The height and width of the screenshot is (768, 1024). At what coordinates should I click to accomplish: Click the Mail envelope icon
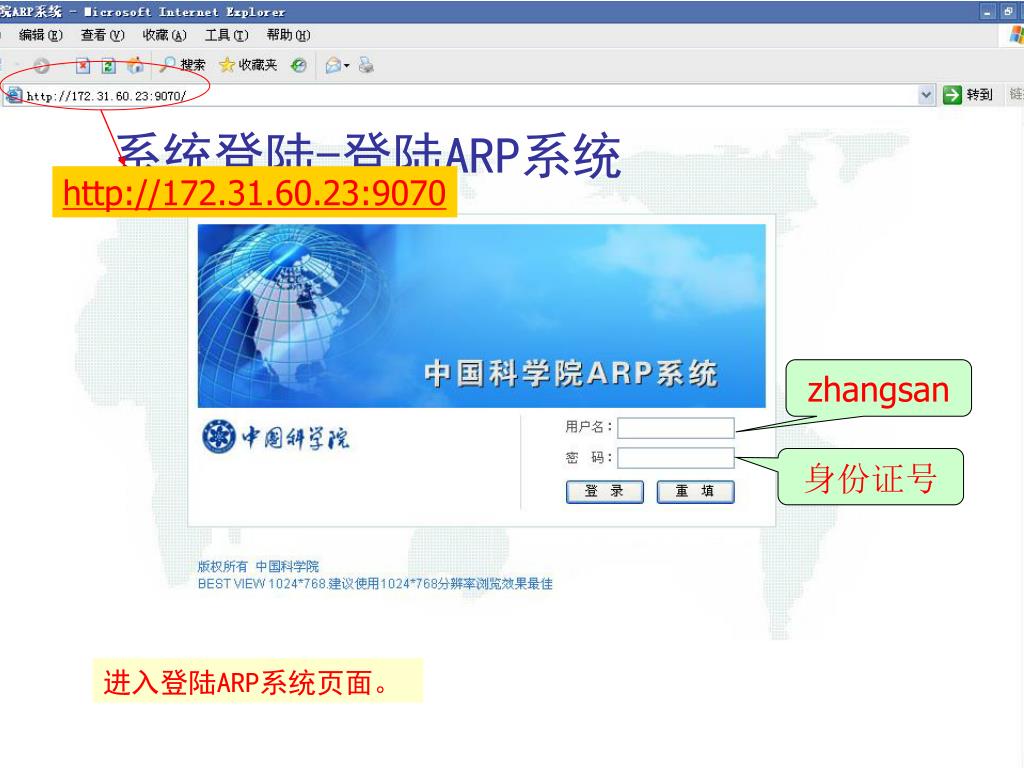click(x=333, y=65)
